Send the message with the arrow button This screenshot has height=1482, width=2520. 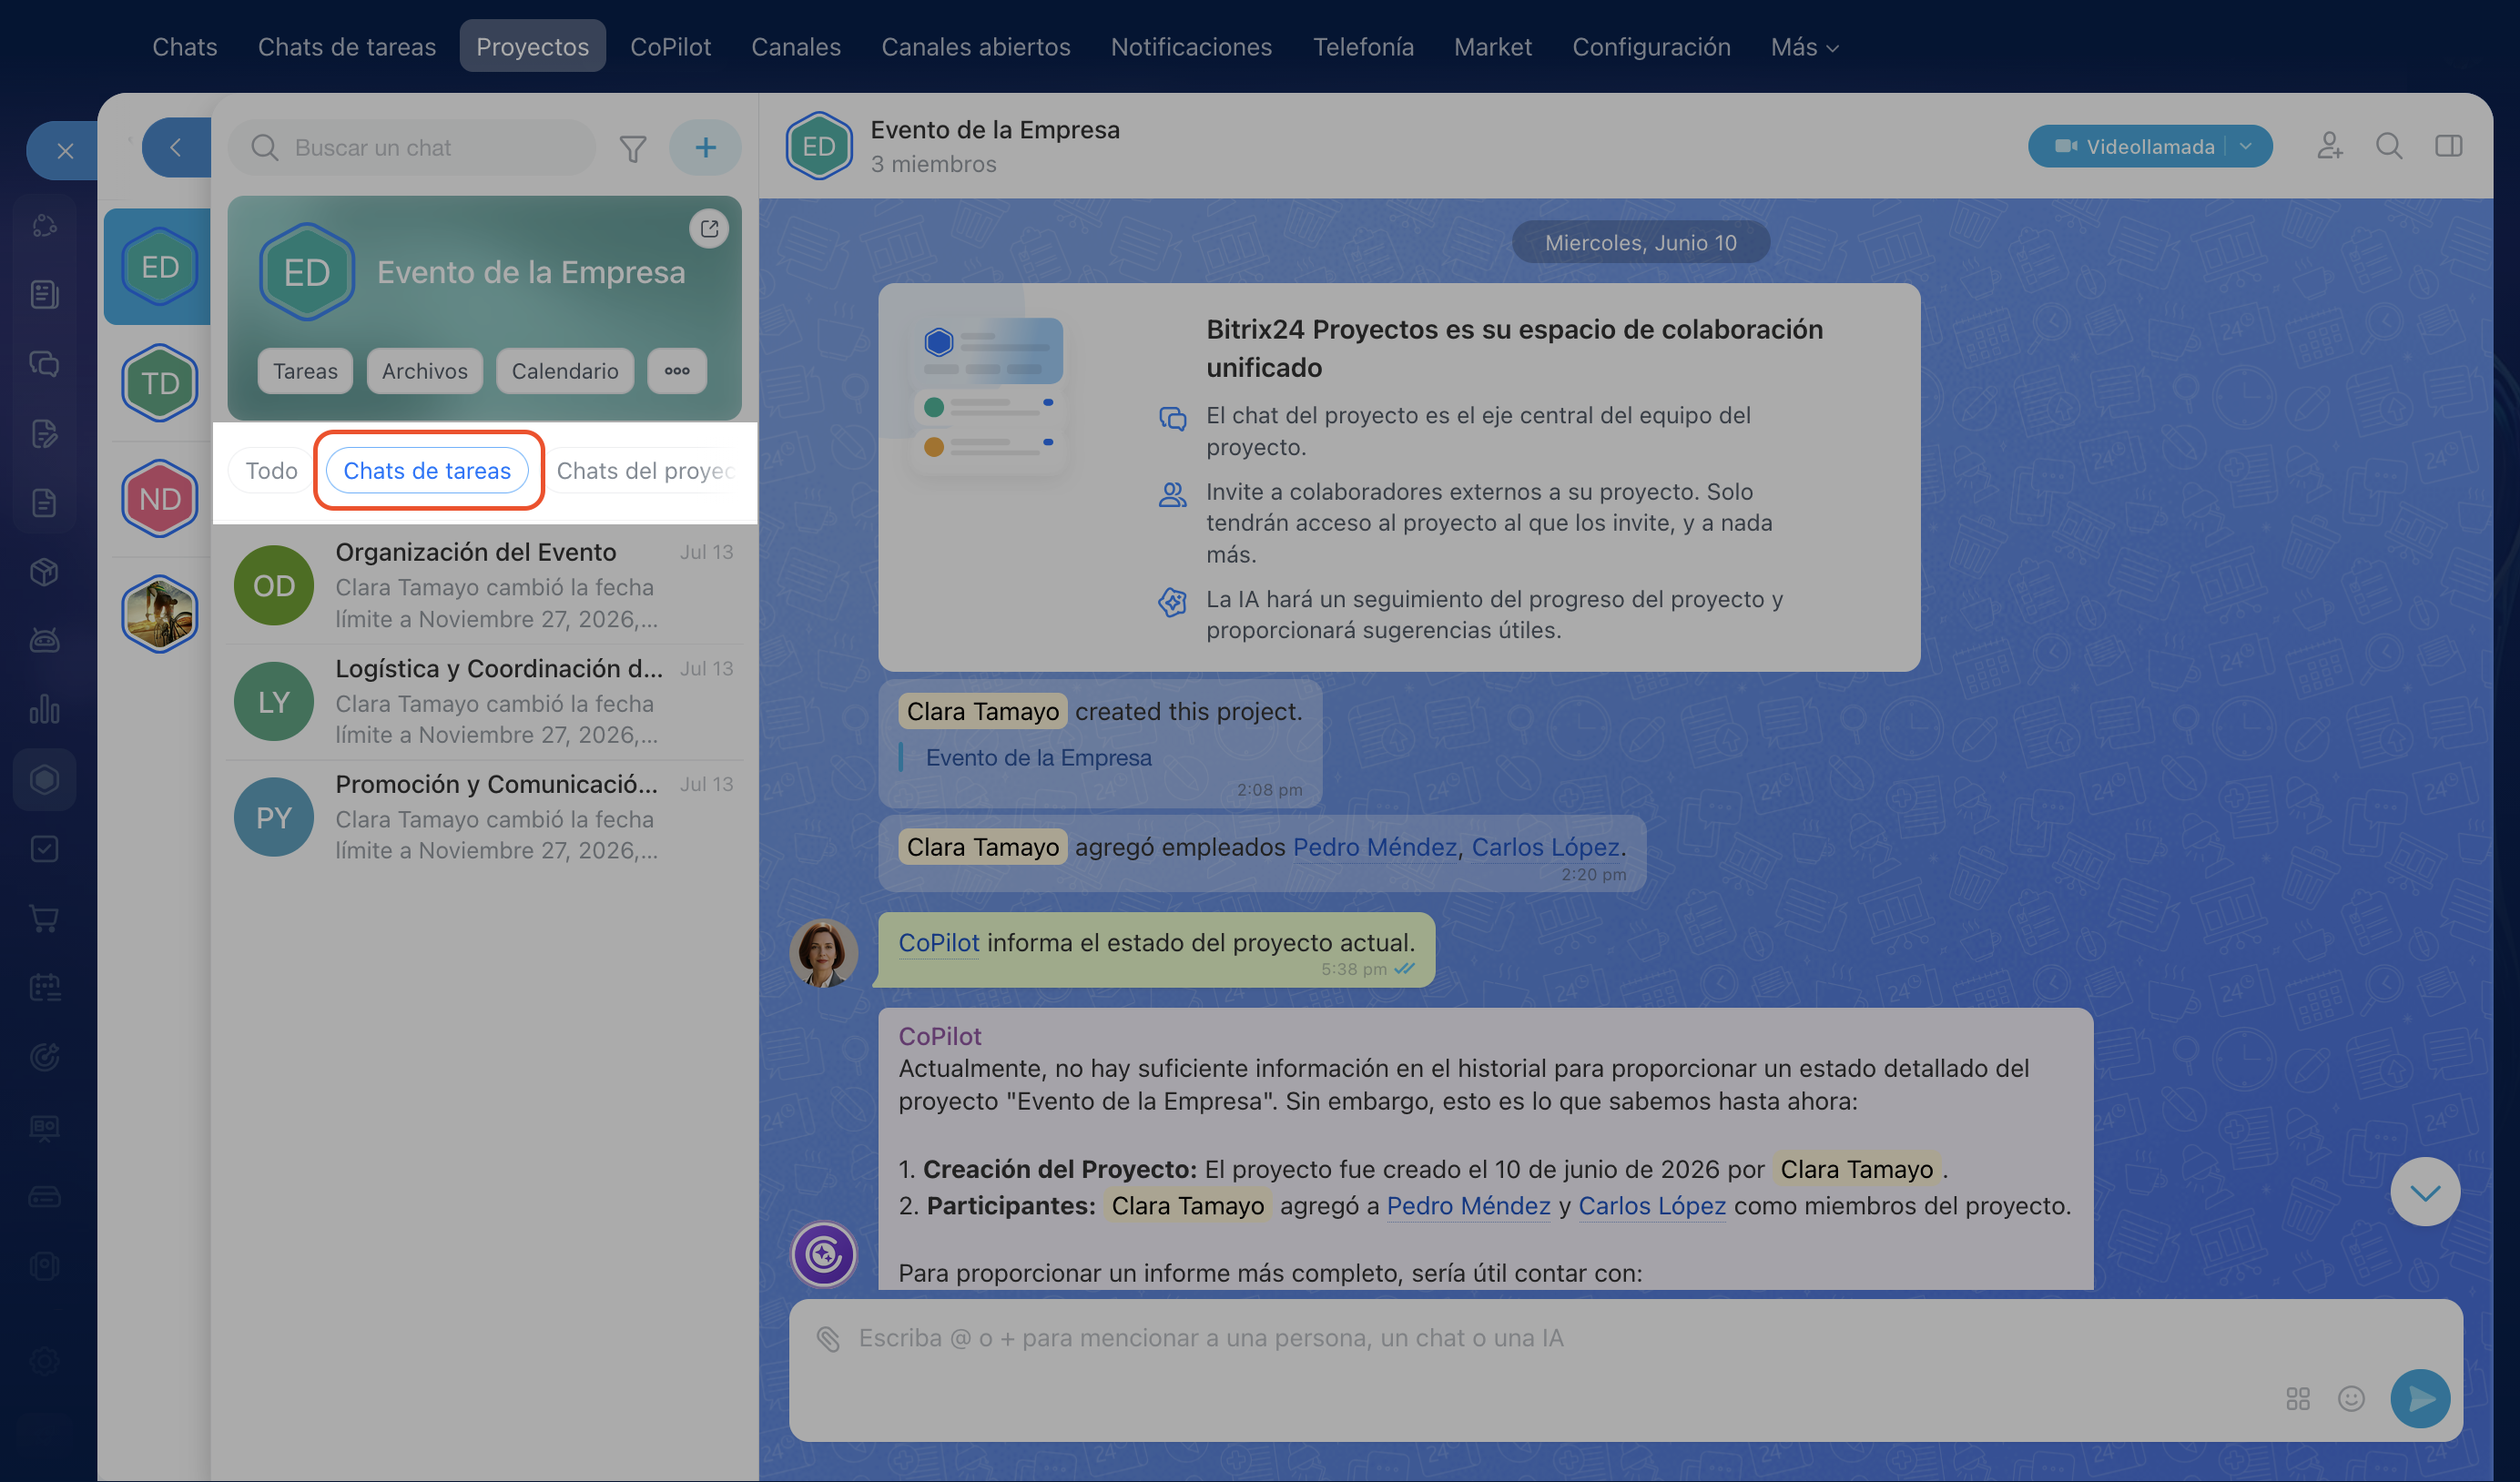[2420, 1398]
